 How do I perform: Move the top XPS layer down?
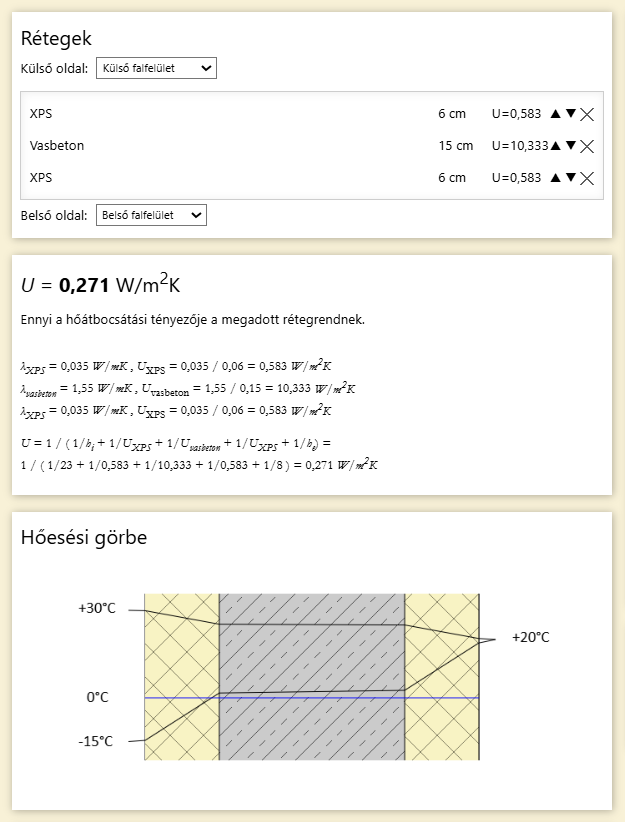click(571, 114)
